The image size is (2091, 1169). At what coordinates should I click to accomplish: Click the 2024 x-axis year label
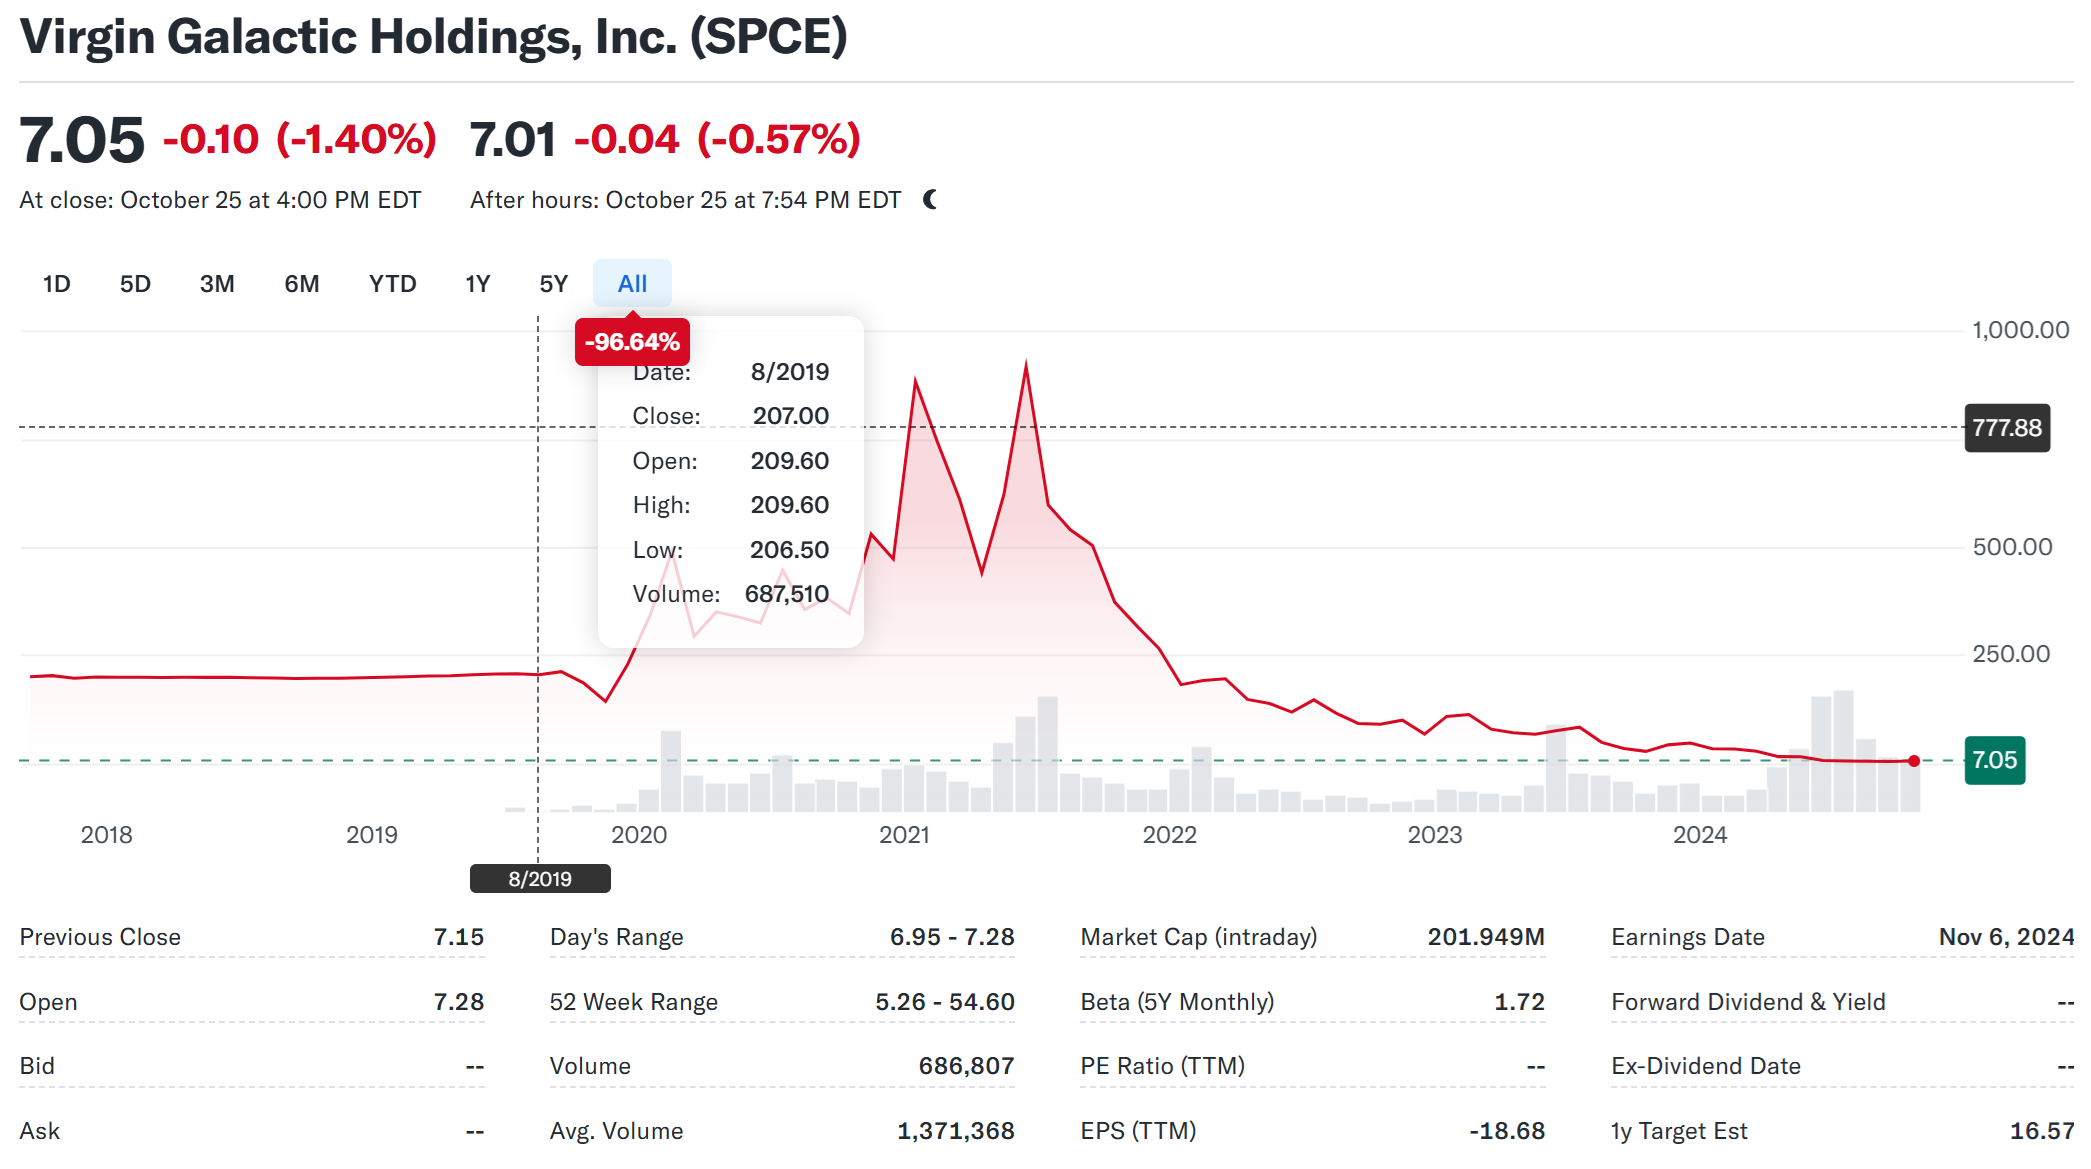click(x=1700, y=835)
